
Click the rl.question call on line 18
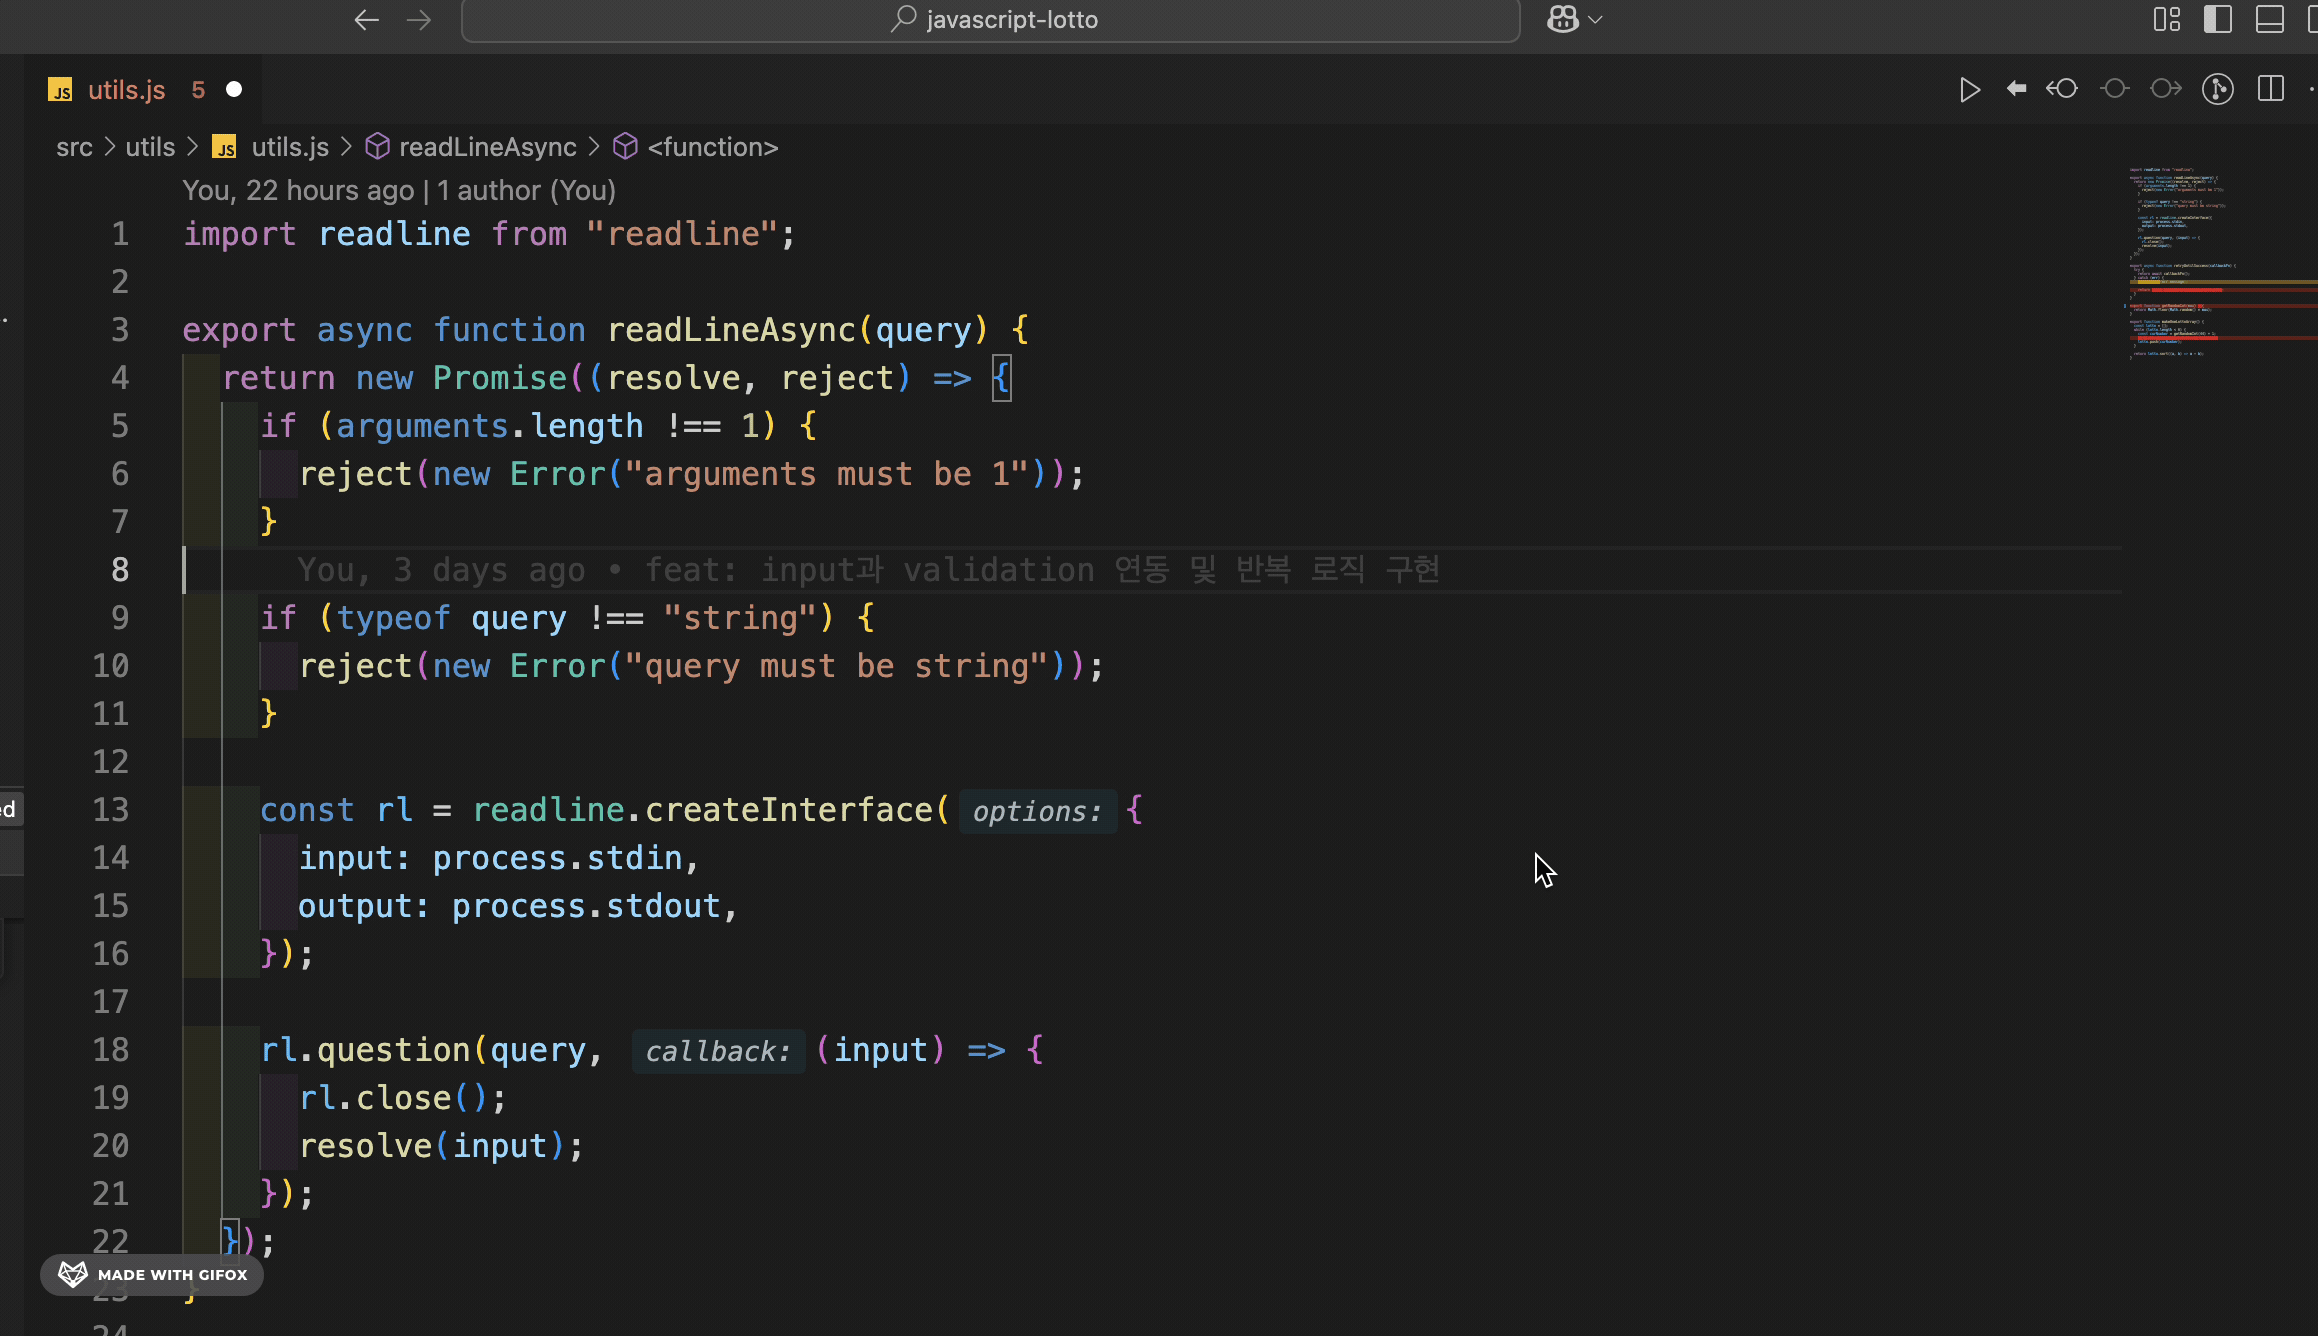(365, 1050)
